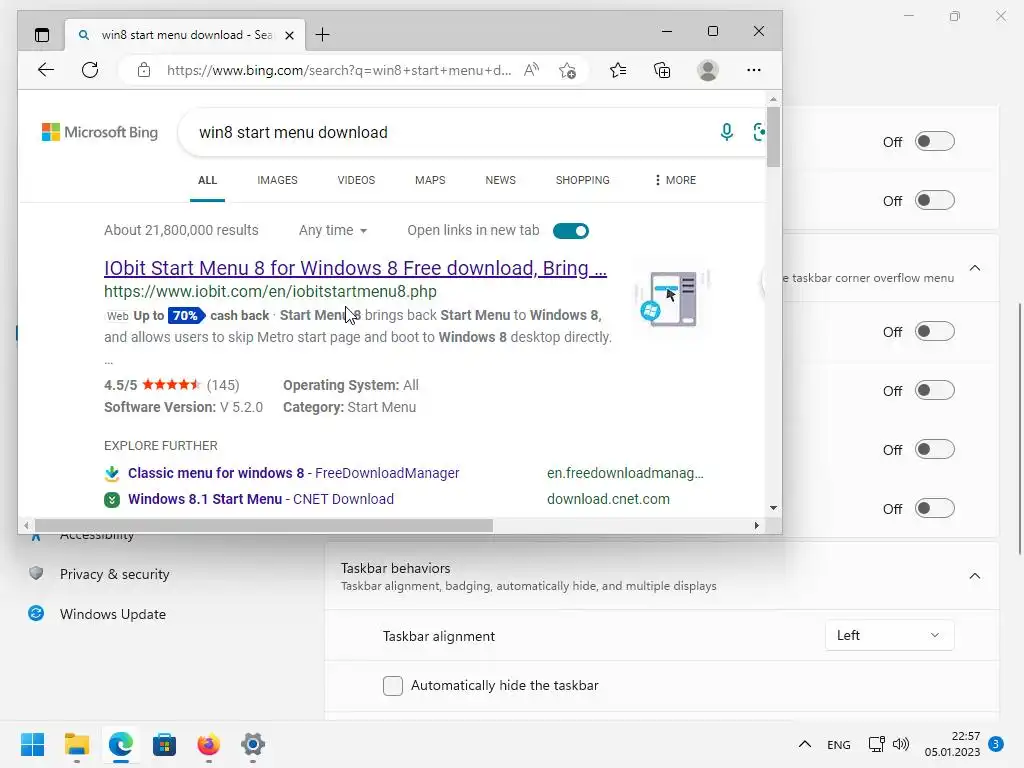Image resolution: width=1024 pixels, height=768 pixels.
Task: View site information lock icon
Action: [144, 70]
